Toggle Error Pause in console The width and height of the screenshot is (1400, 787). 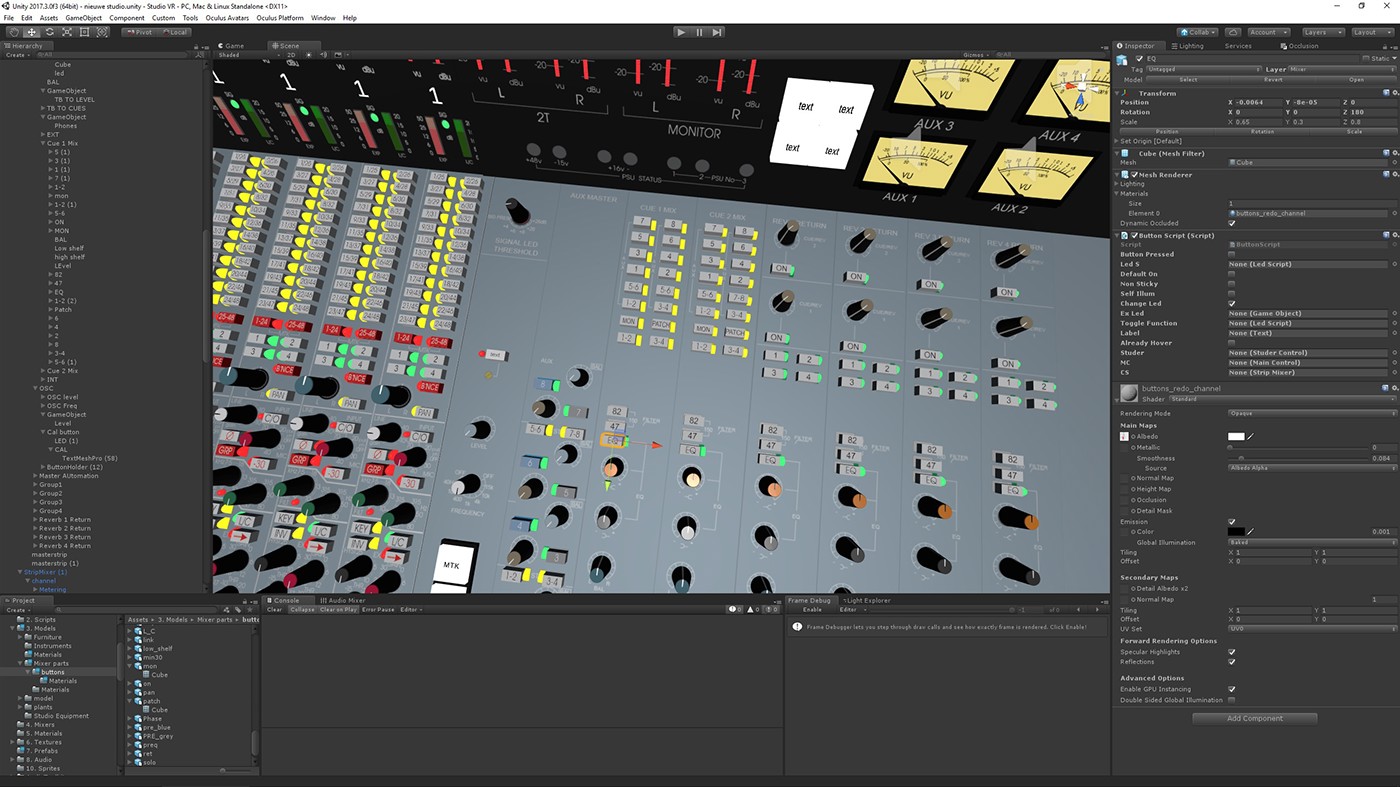pos(378,609)
